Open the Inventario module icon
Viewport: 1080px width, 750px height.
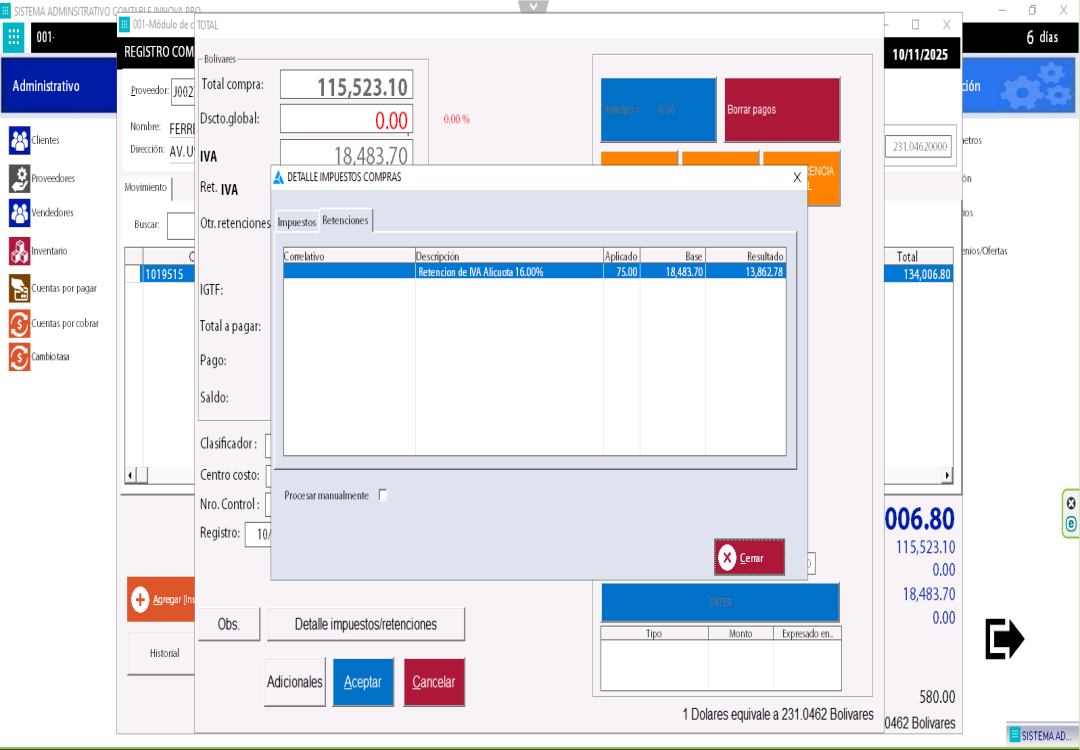tap(19, 251)
